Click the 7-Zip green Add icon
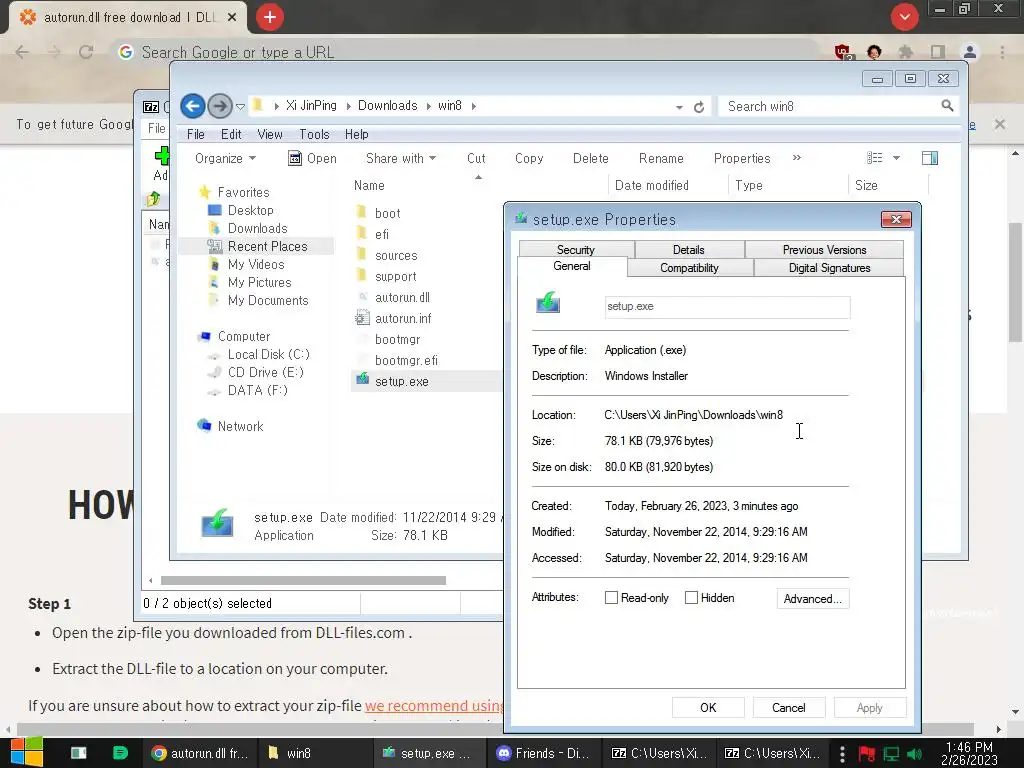This screenshot has width=1024, height=768. tap(161, 156)
